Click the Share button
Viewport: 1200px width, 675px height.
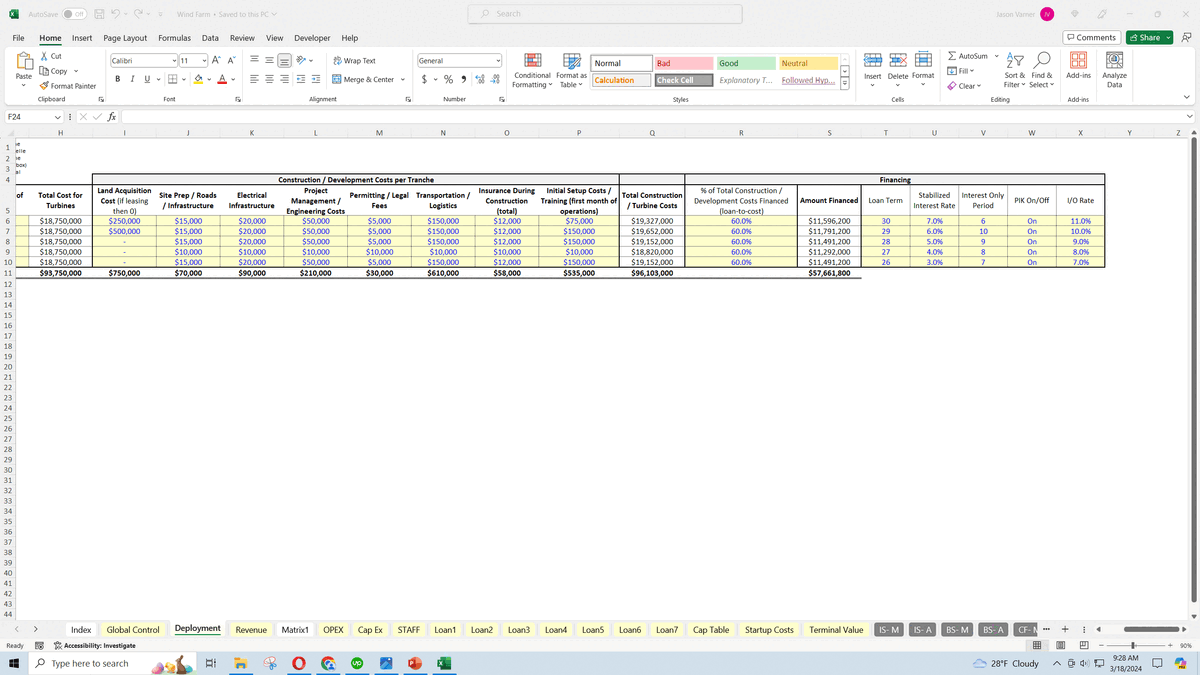tap(1148, 36)
